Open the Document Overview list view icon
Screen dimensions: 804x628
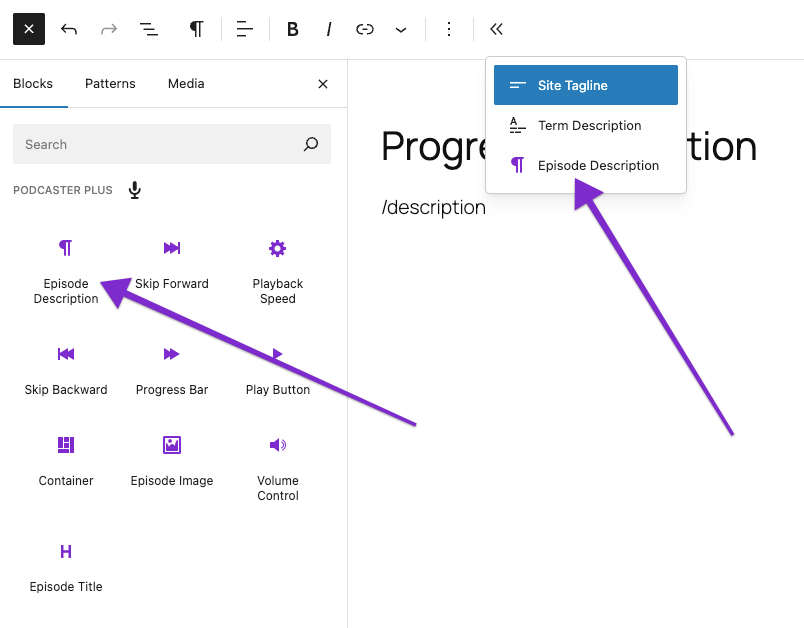point(149,29)
